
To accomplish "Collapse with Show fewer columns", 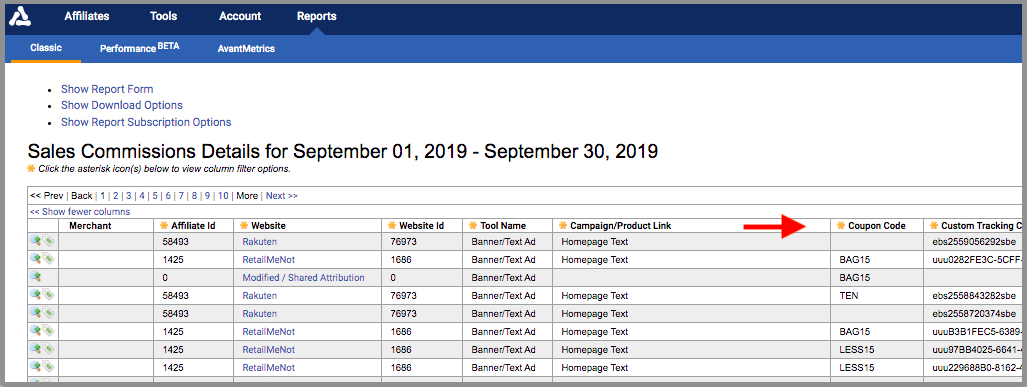I will 80,212.
